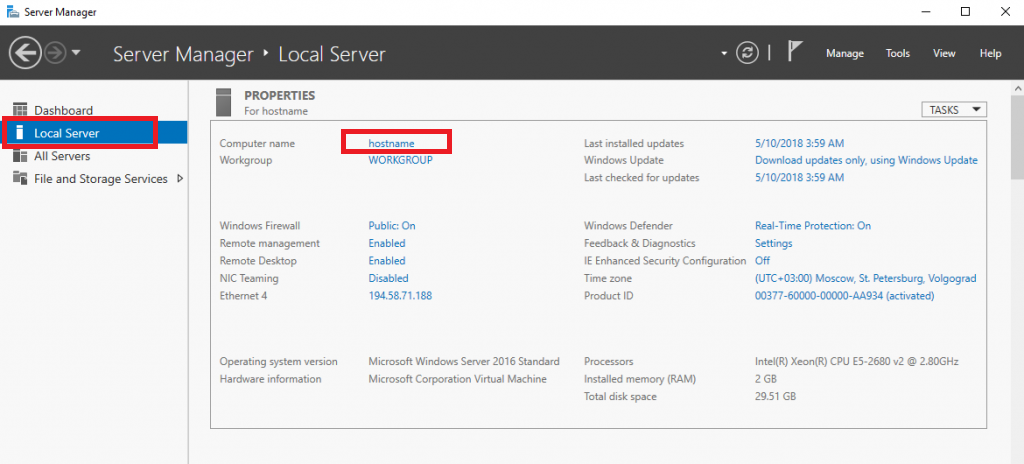
Task: Open the Notifications flag icon
Action: tap(794, 52)
